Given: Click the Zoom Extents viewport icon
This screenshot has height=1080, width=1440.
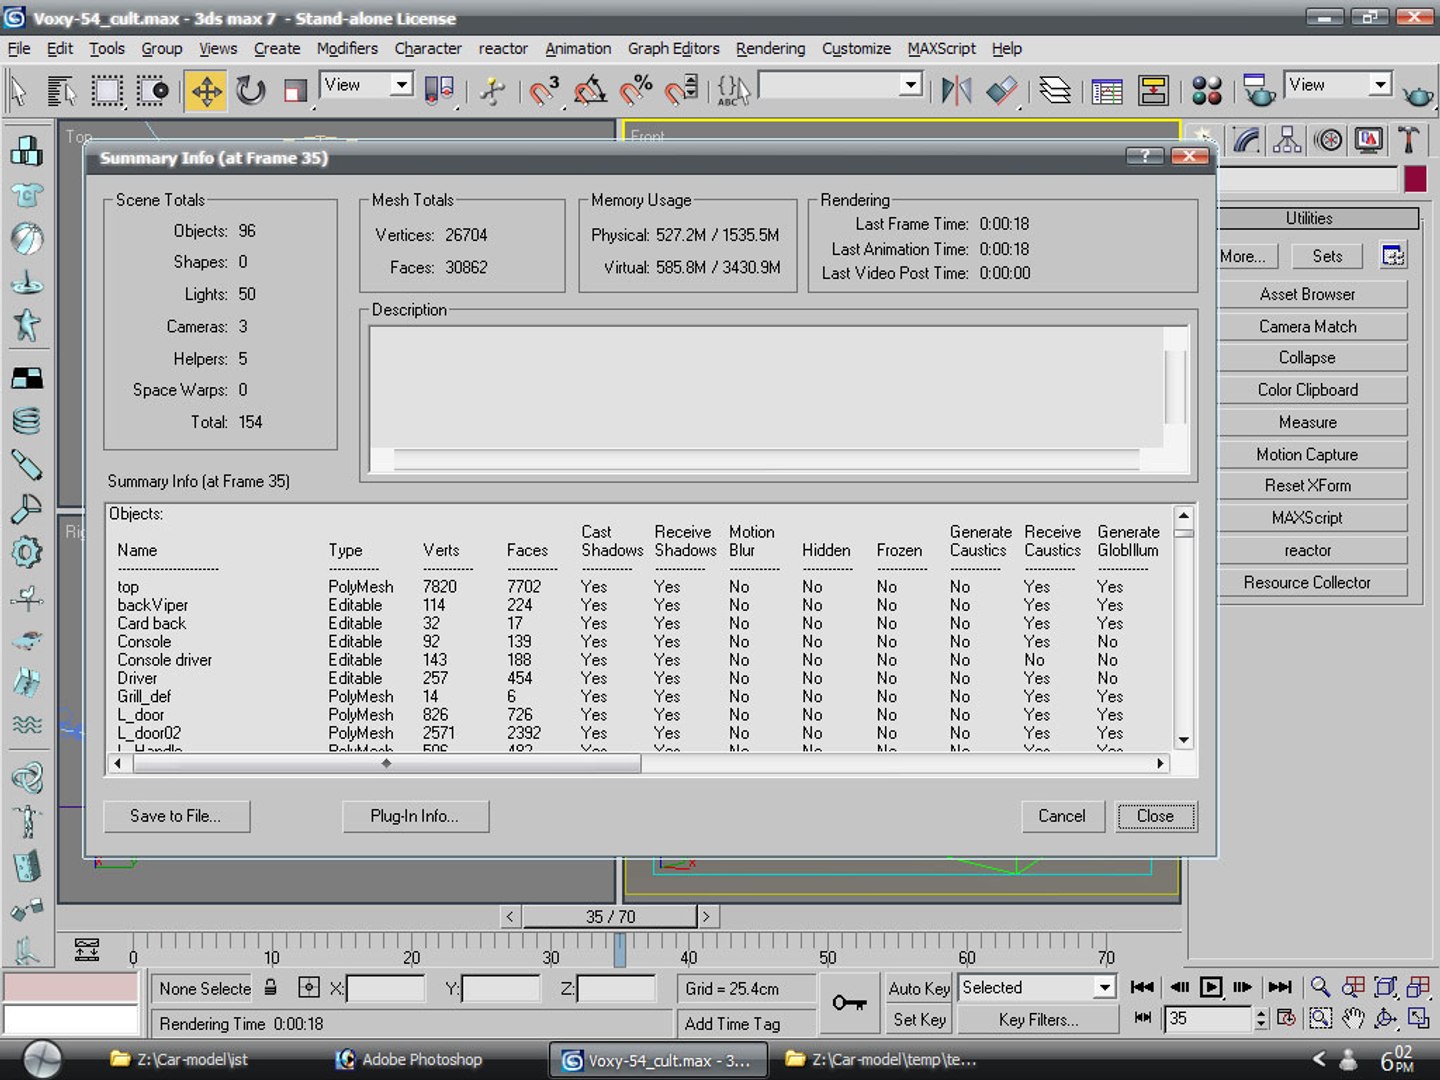Looking at the screenshot, I should point(1386,988).
